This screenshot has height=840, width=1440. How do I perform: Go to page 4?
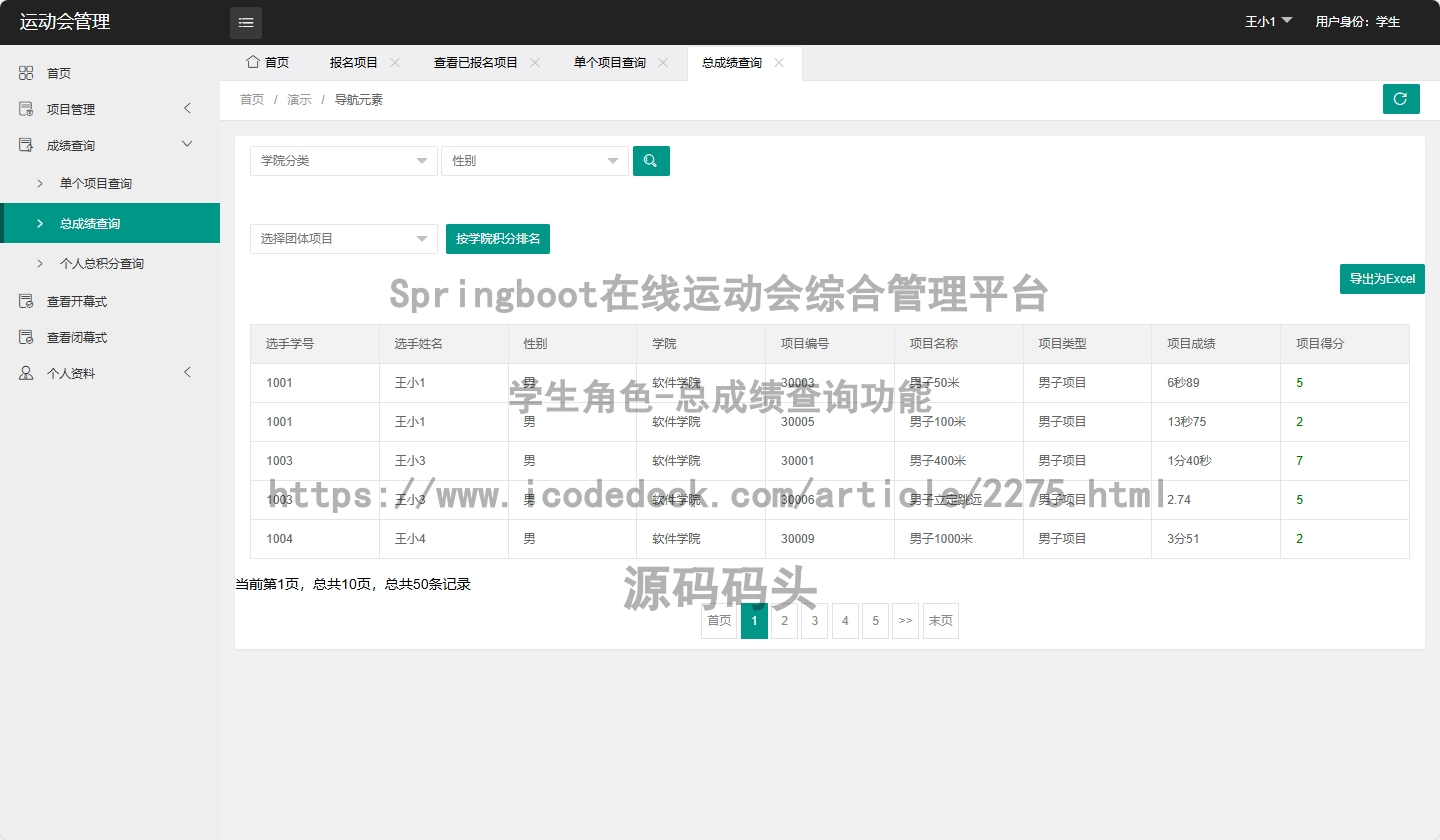click(x=845, y=621)
